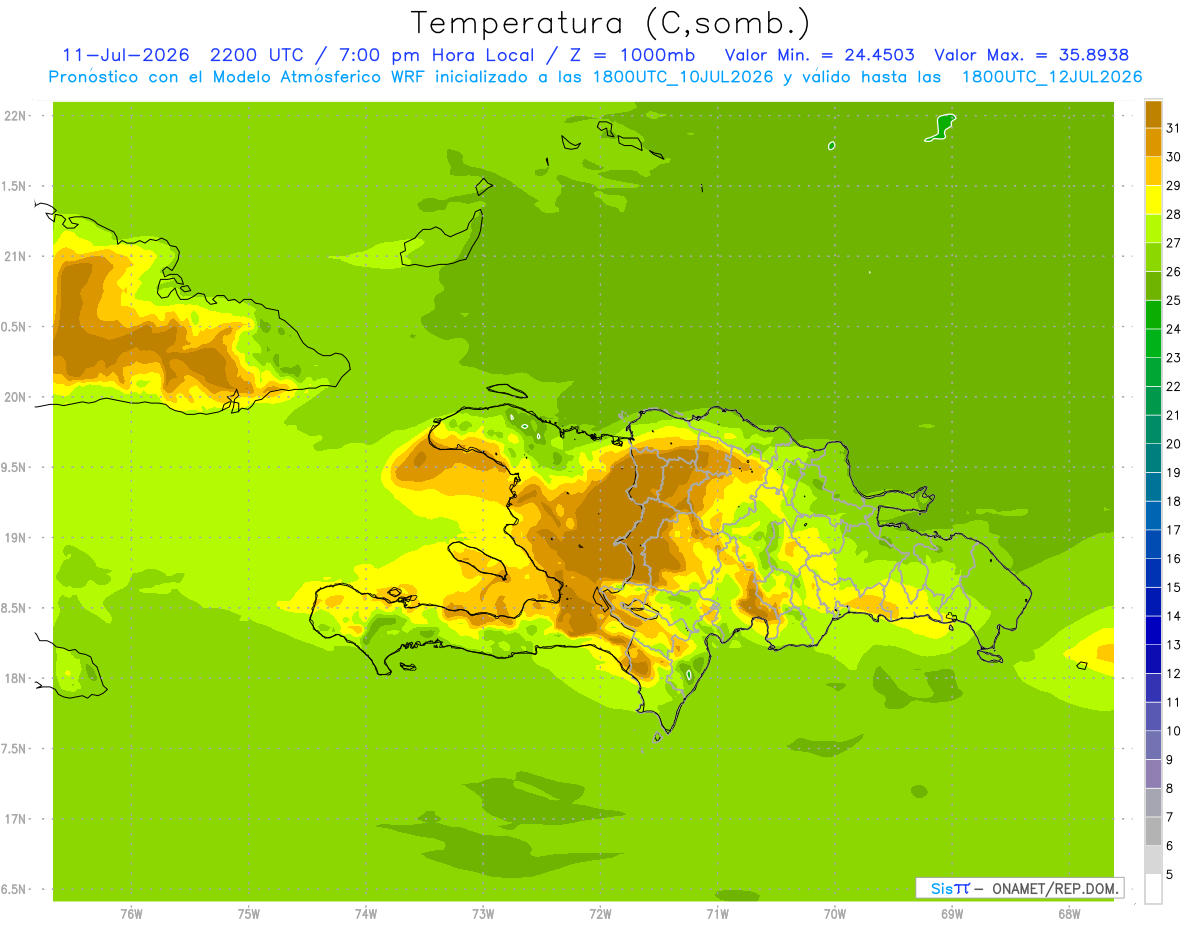
Task: Click the teal swatch between 19 and 20
Action: [x=1153, y=458]
